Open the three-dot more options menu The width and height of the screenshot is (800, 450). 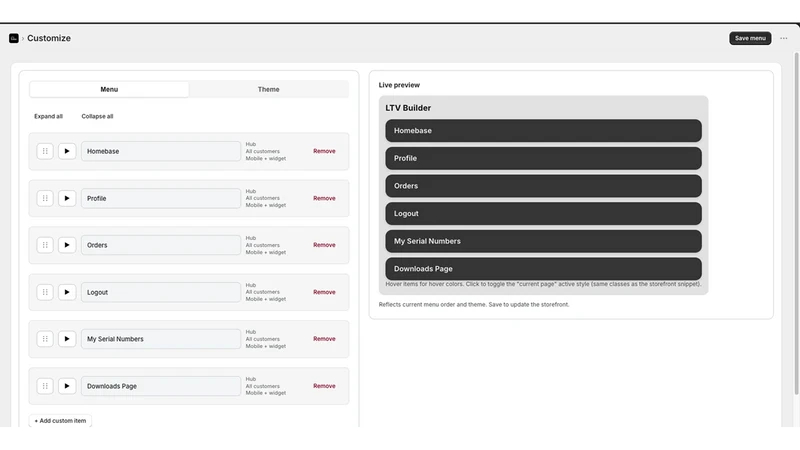[x=784, y=38]
